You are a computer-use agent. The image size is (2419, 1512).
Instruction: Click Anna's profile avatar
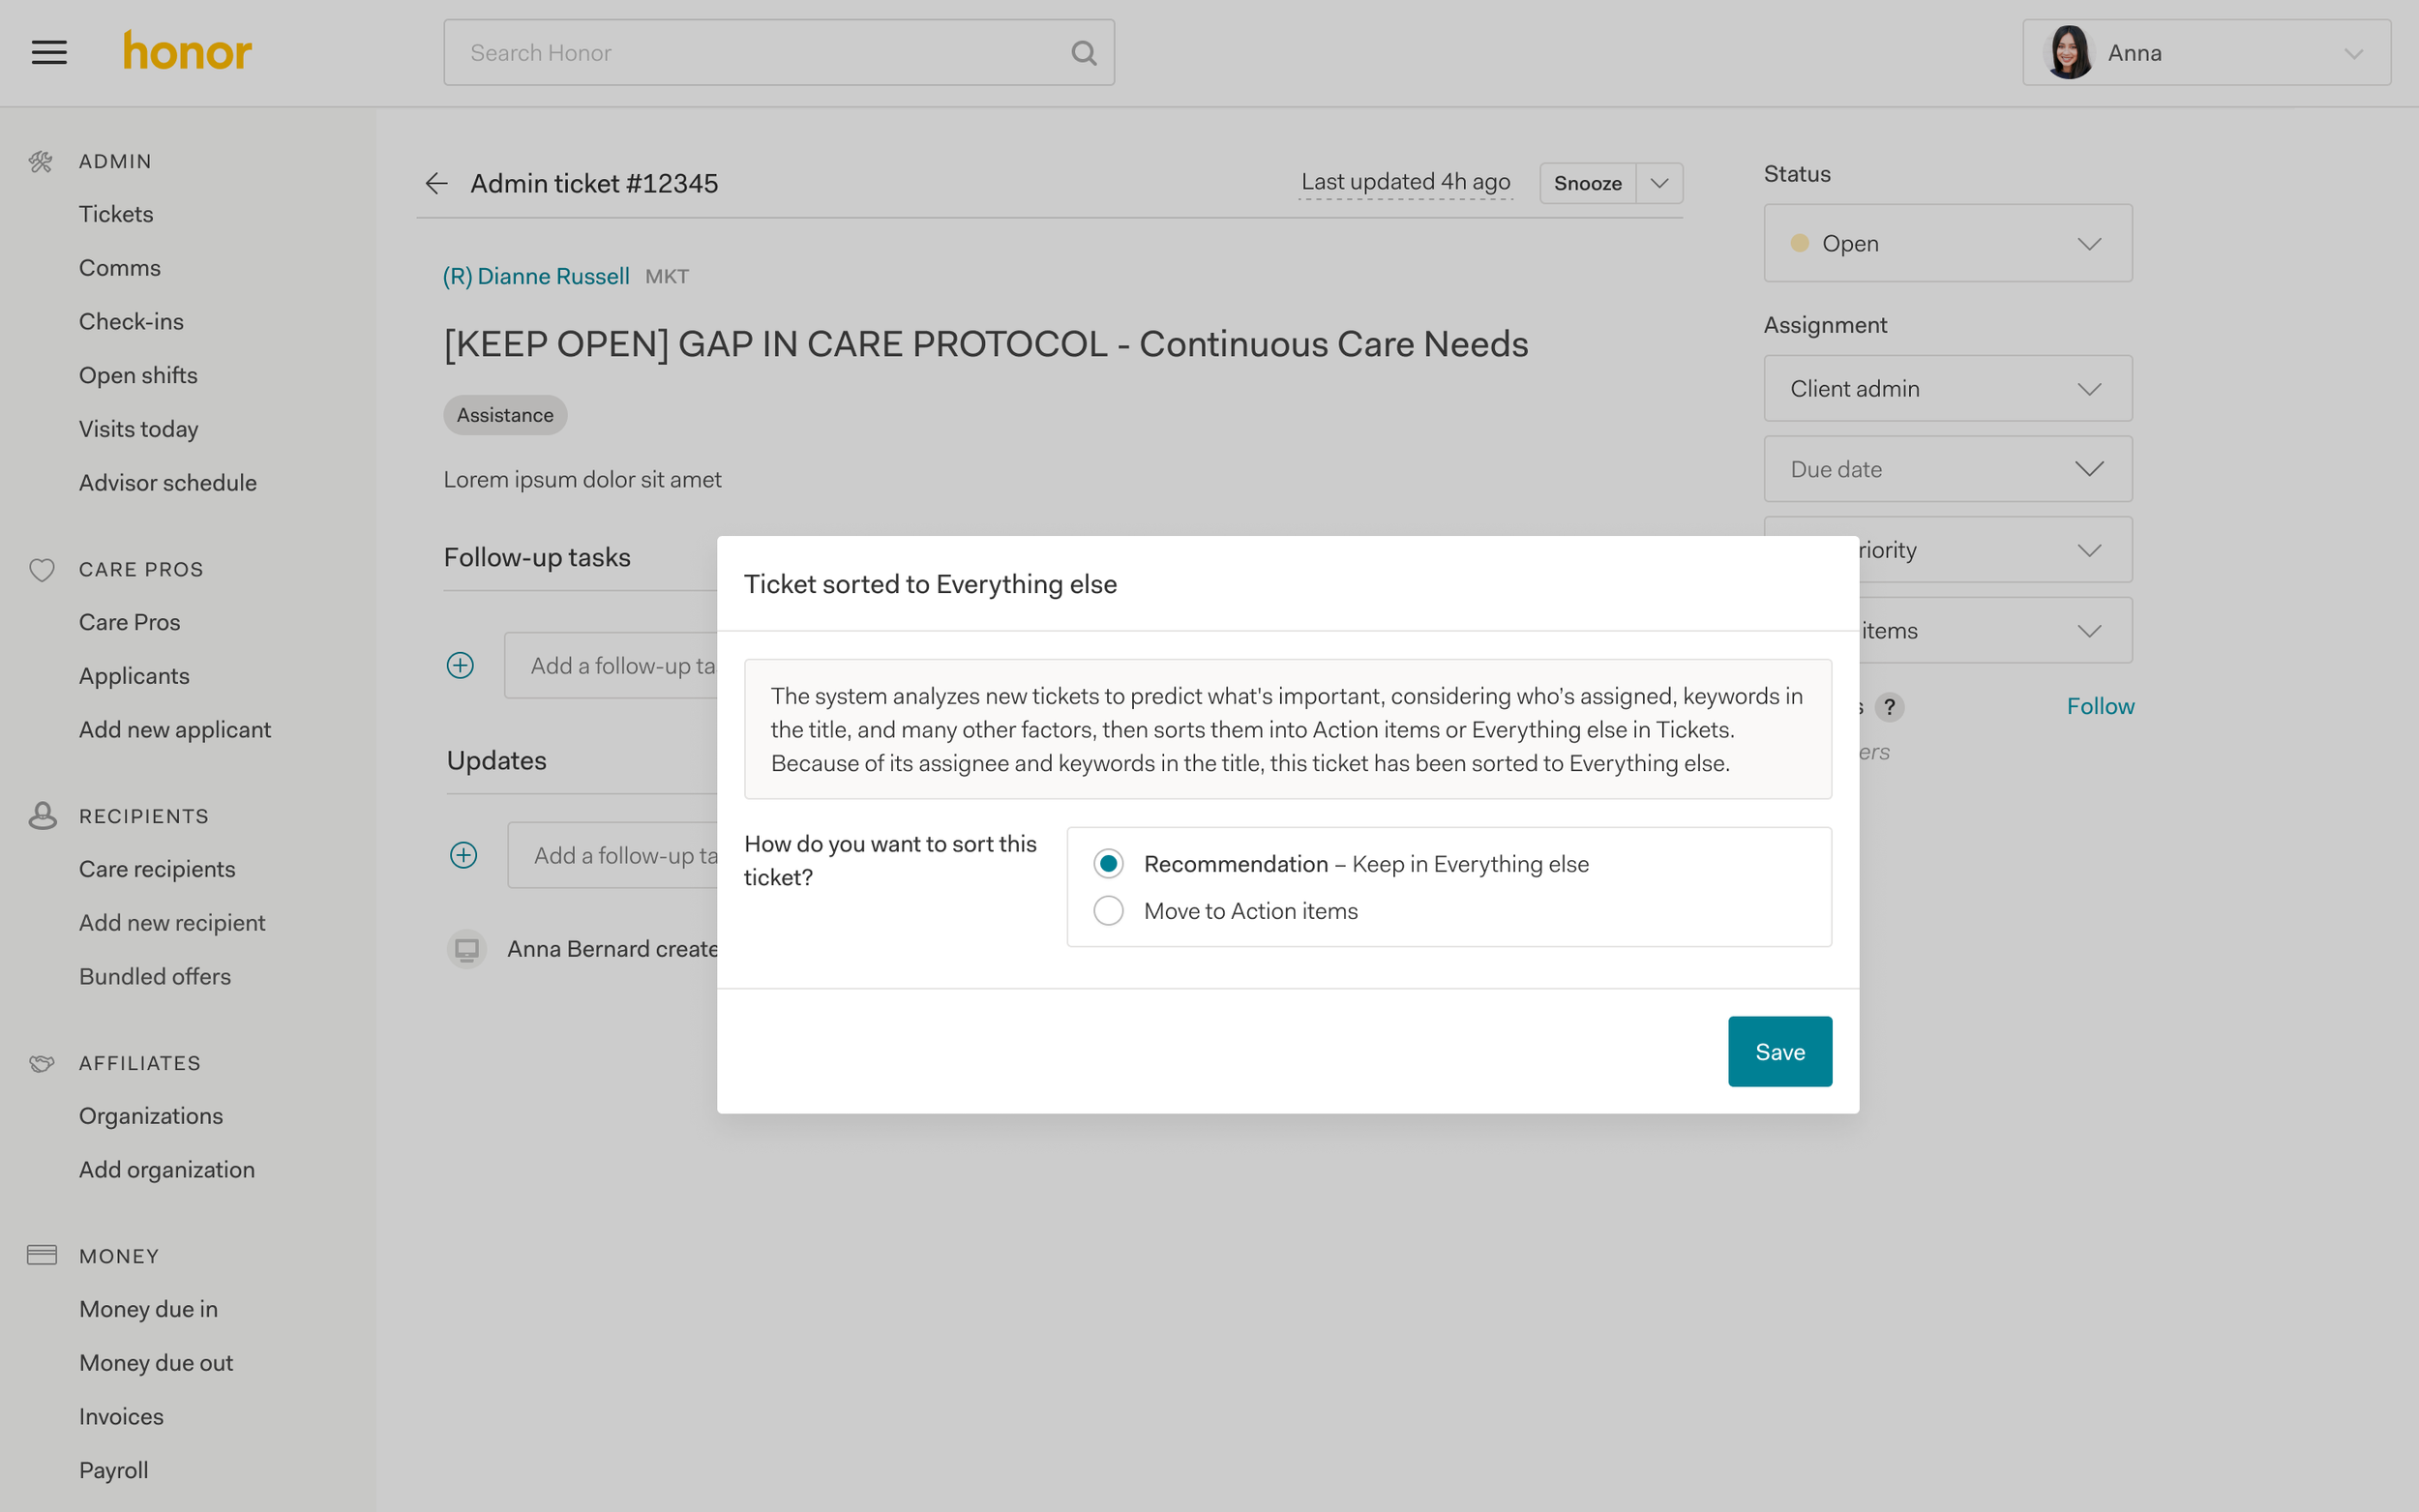(x=2068, y=52)
